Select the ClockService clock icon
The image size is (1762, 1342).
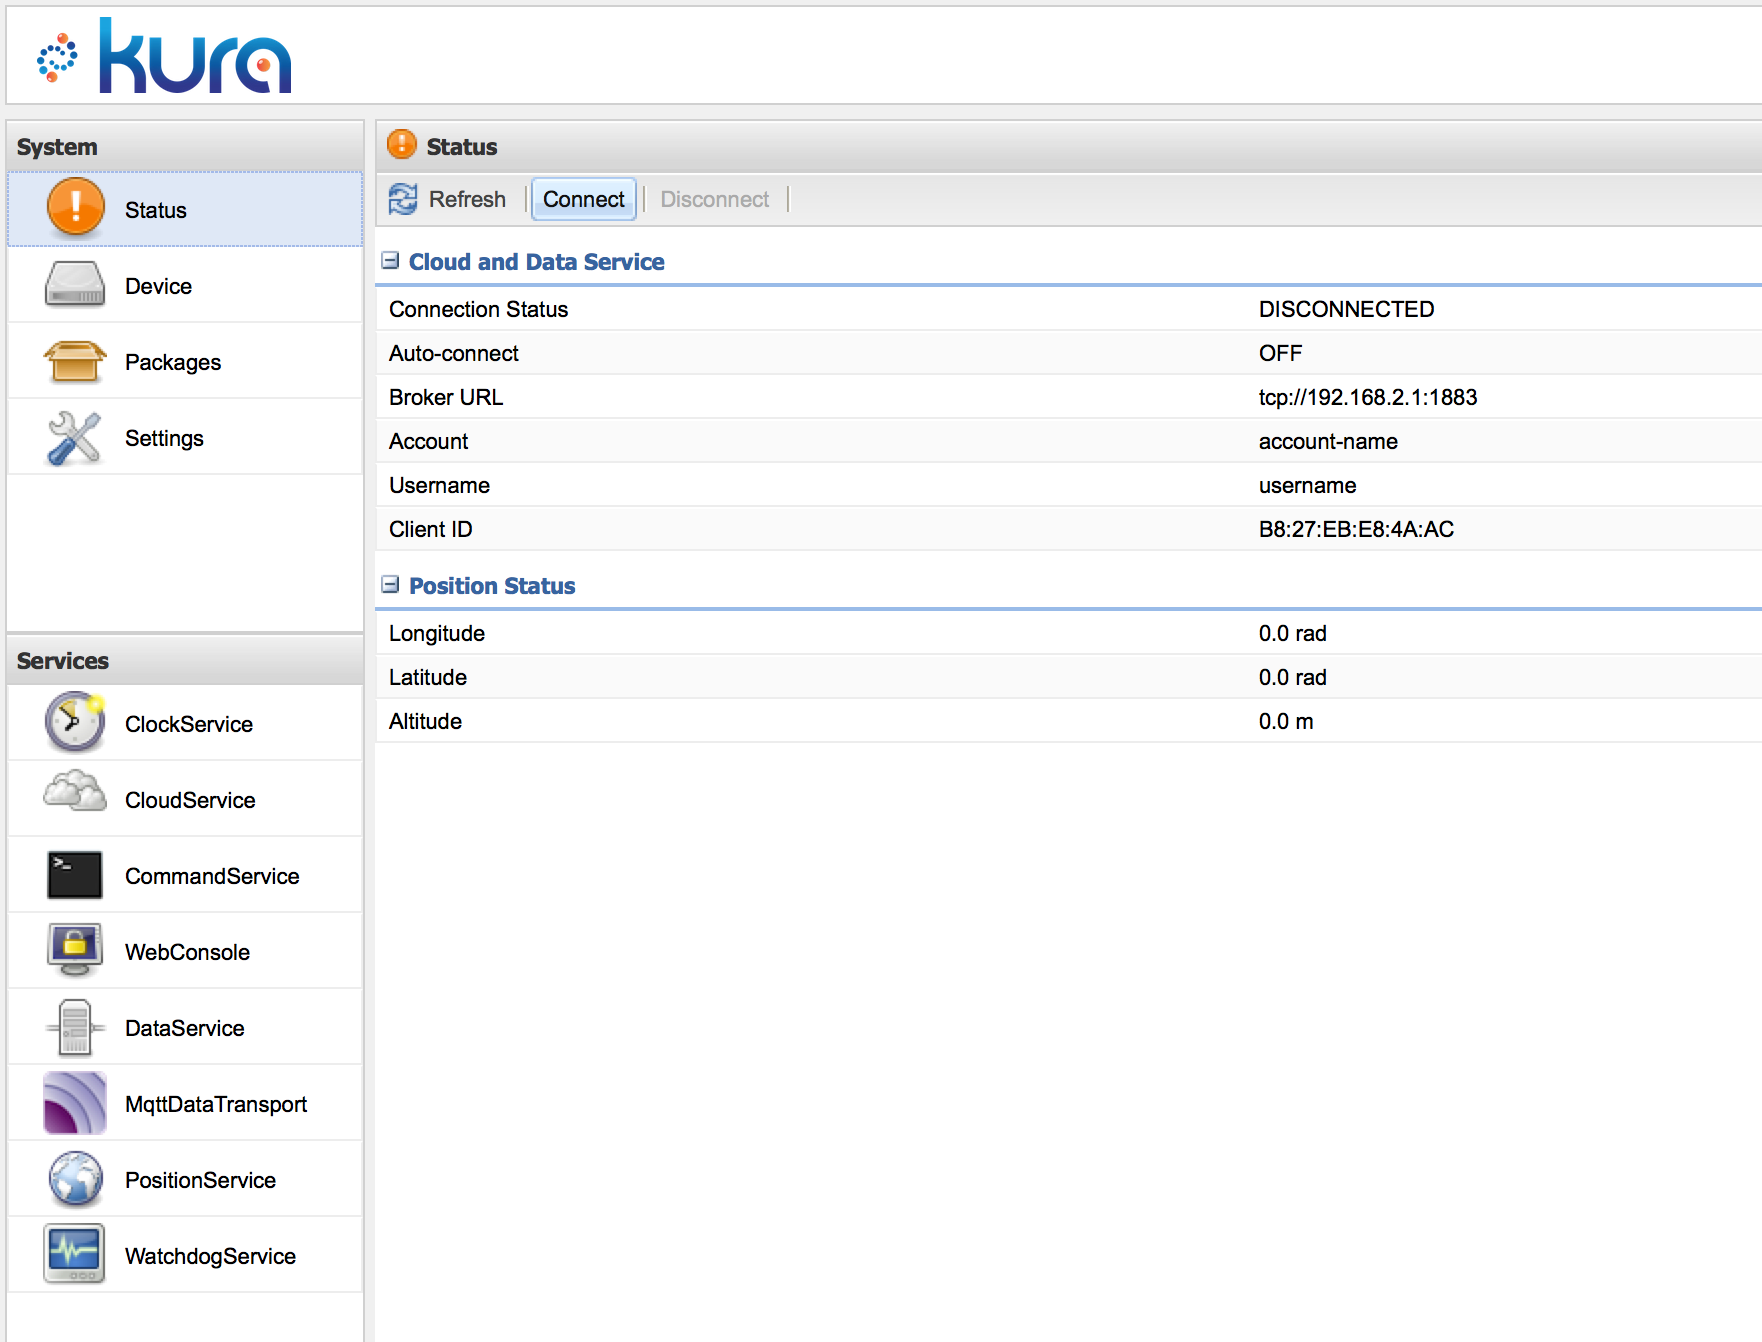pos(75,723)
